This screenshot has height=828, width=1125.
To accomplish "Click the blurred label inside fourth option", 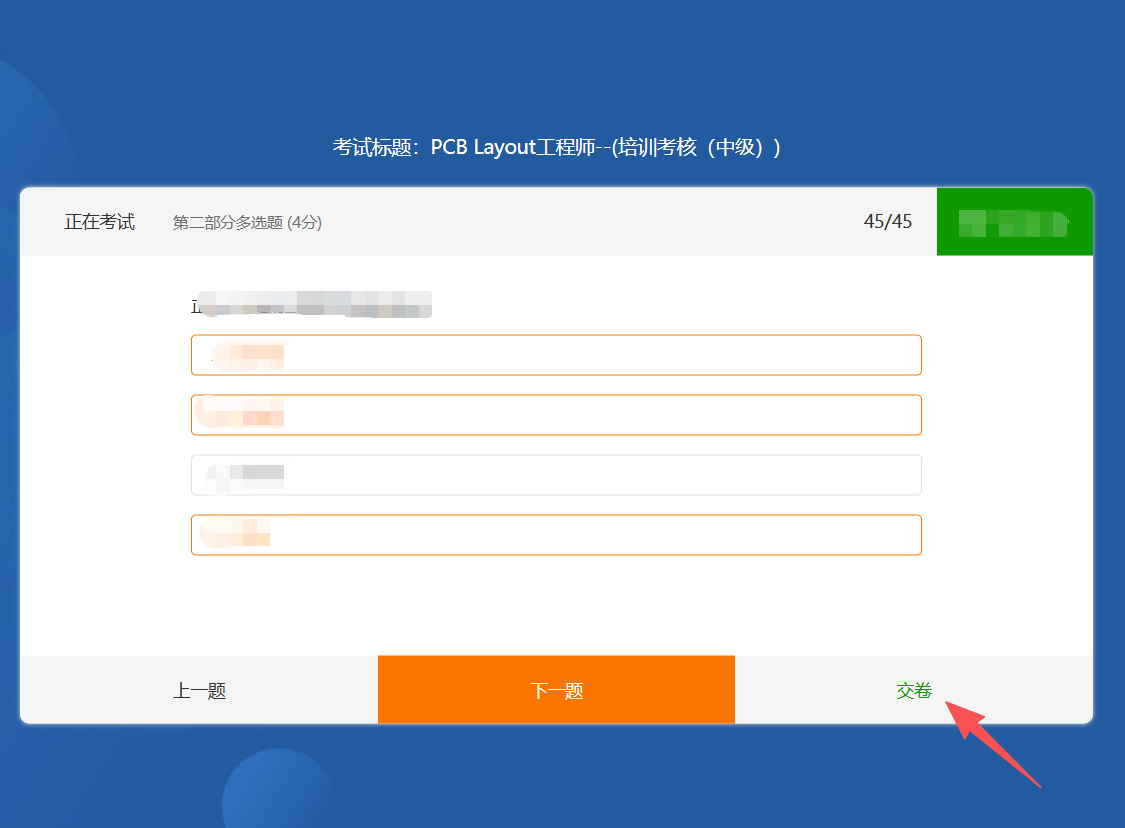I will point(236,533).
